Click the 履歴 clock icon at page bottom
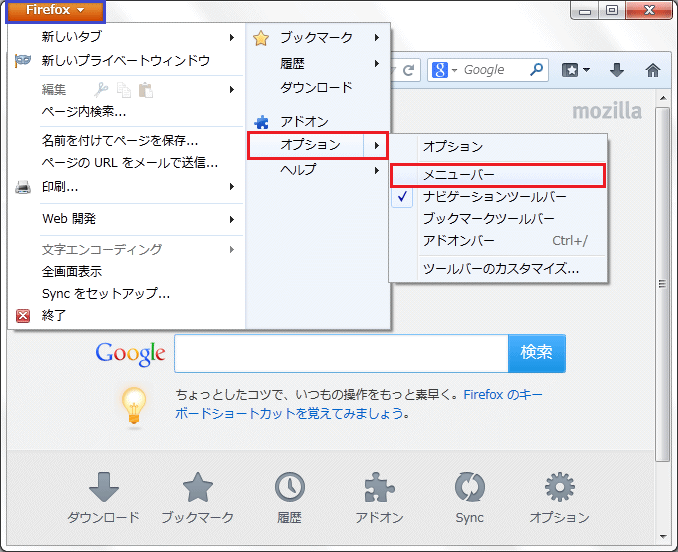Image resolution: width=678 pixels, height=552 pixels. 290,487
